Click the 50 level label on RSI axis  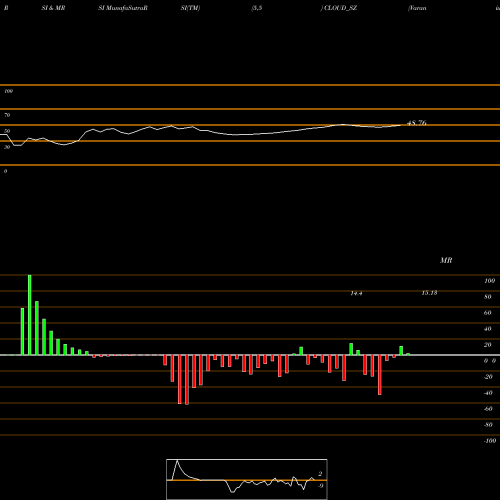click(x=7, y=131)
